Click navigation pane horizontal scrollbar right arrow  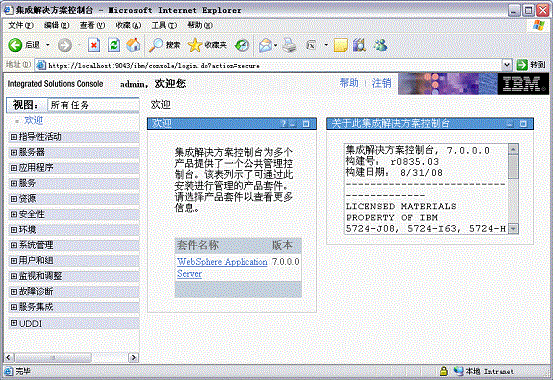134,357
